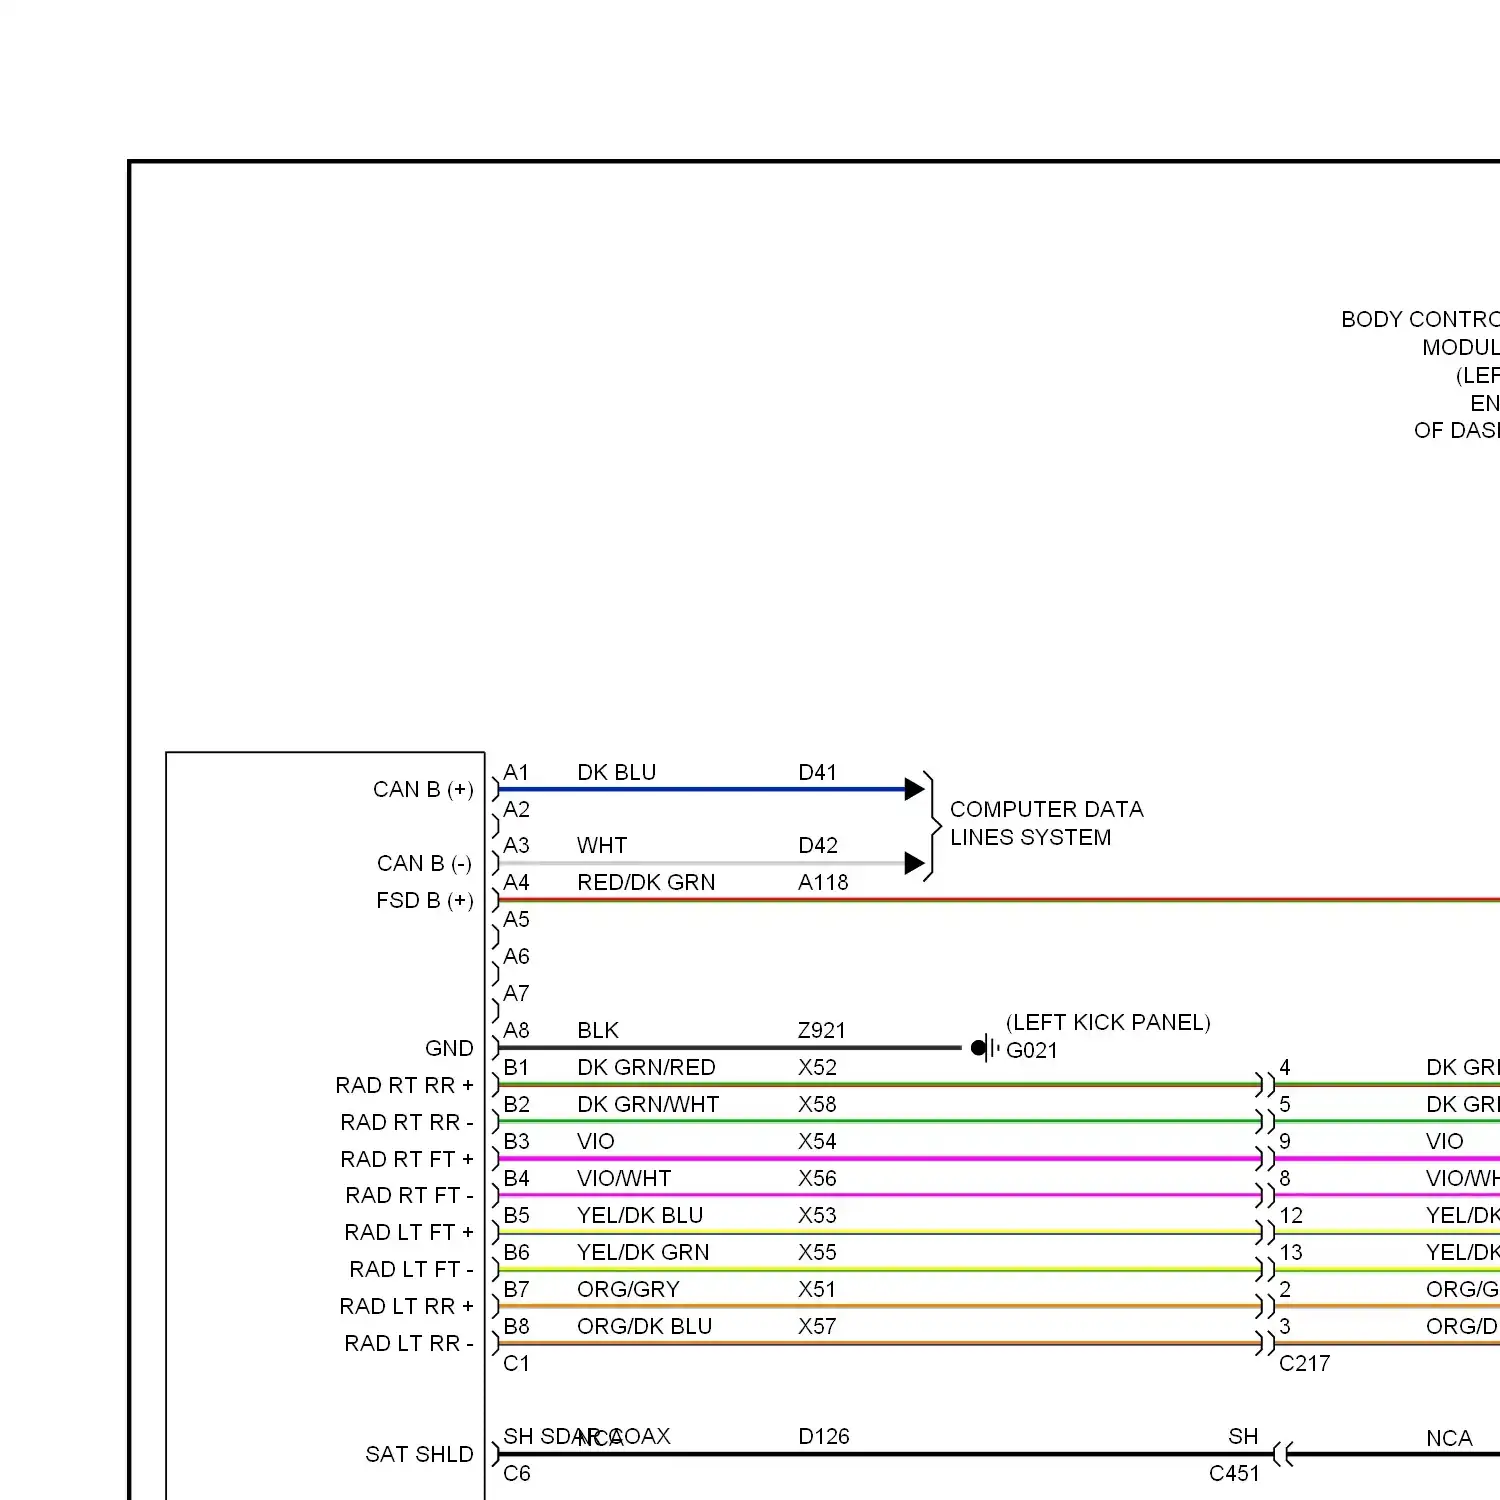Select pin label A7

[x=516, y=993]
